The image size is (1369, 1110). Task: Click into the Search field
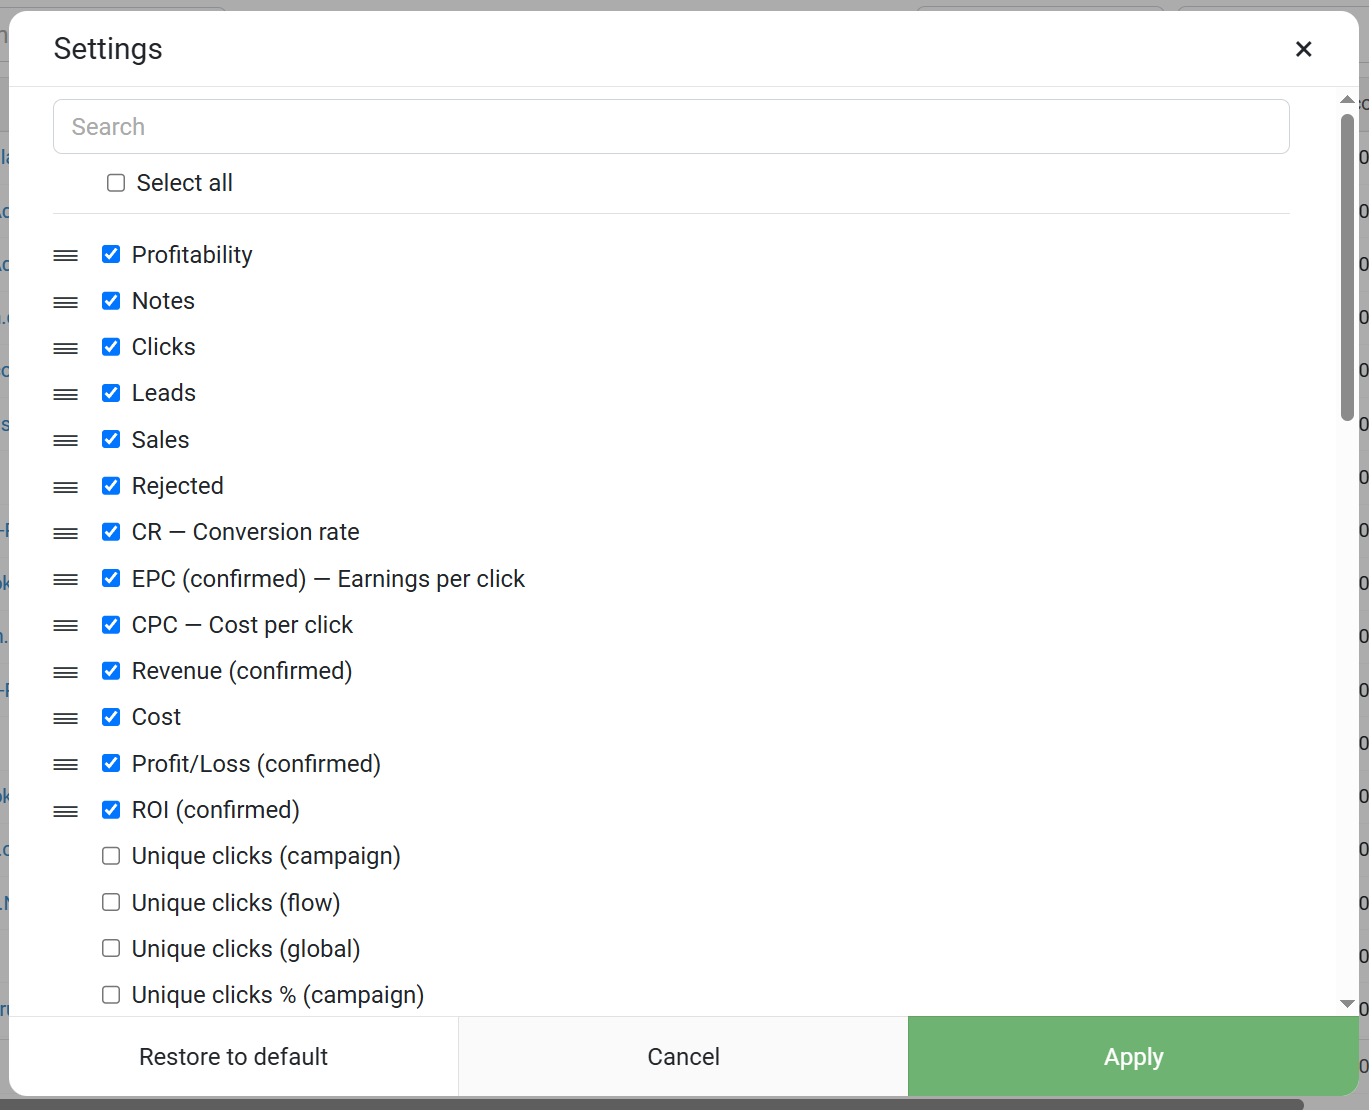(671, 127)
